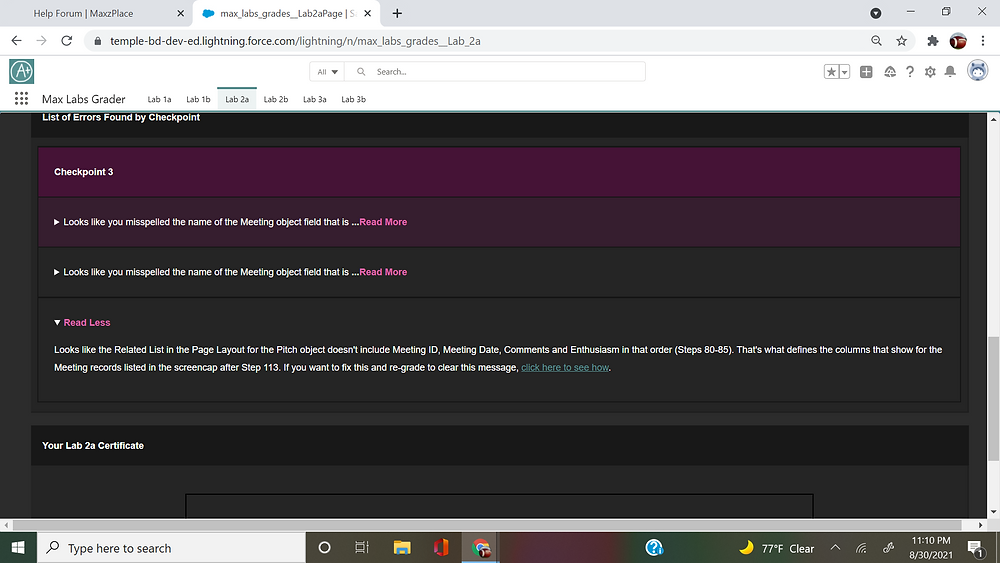The width and height of the screenshot is (1000, 563).
Task: Collapse the error with the Read Less triangle
Action: pyautogui.click(x=57, y=323)
